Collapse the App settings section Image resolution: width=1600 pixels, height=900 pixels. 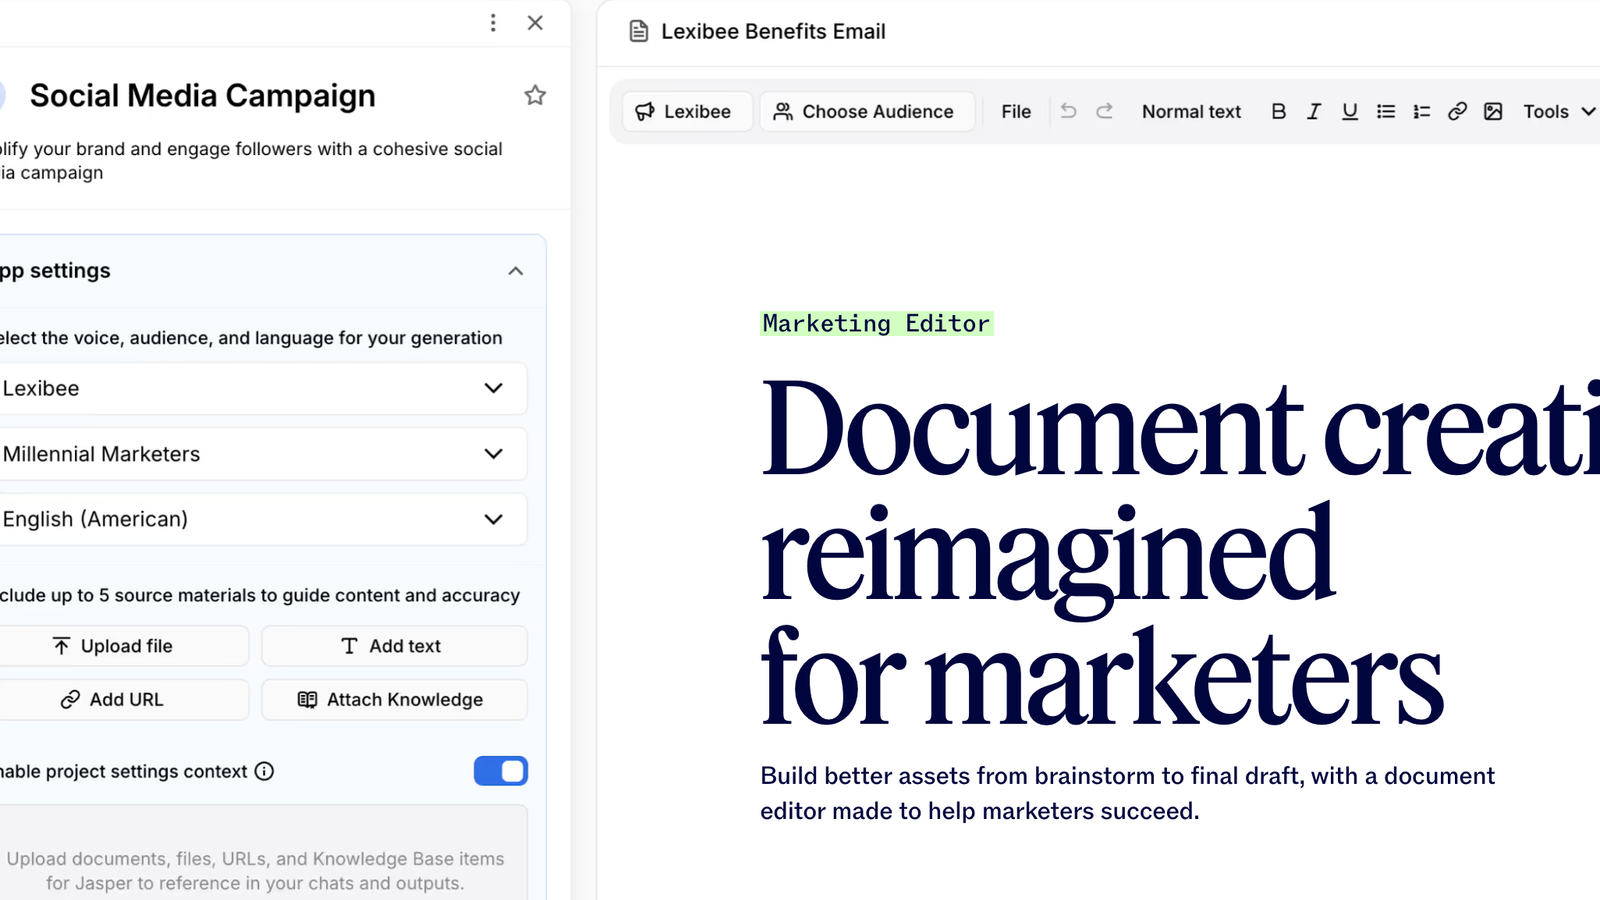[515, 271]
